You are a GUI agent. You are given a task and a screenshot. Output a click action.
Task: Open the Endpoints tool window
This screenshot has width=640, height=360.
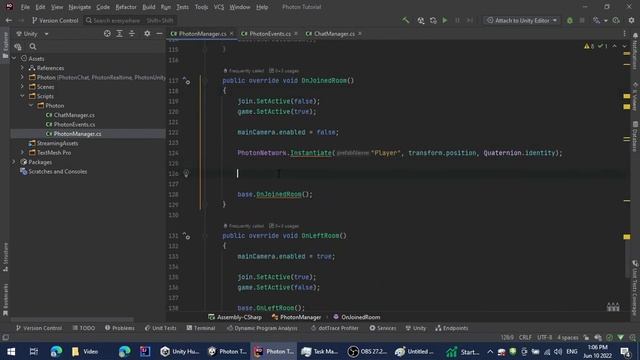tap(452, 328)
